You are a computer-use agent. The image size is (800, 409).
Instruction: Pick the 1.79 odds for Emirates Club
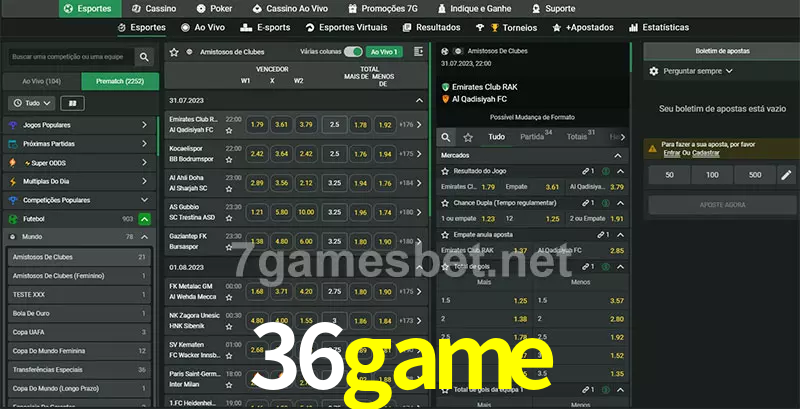point(257,125)
